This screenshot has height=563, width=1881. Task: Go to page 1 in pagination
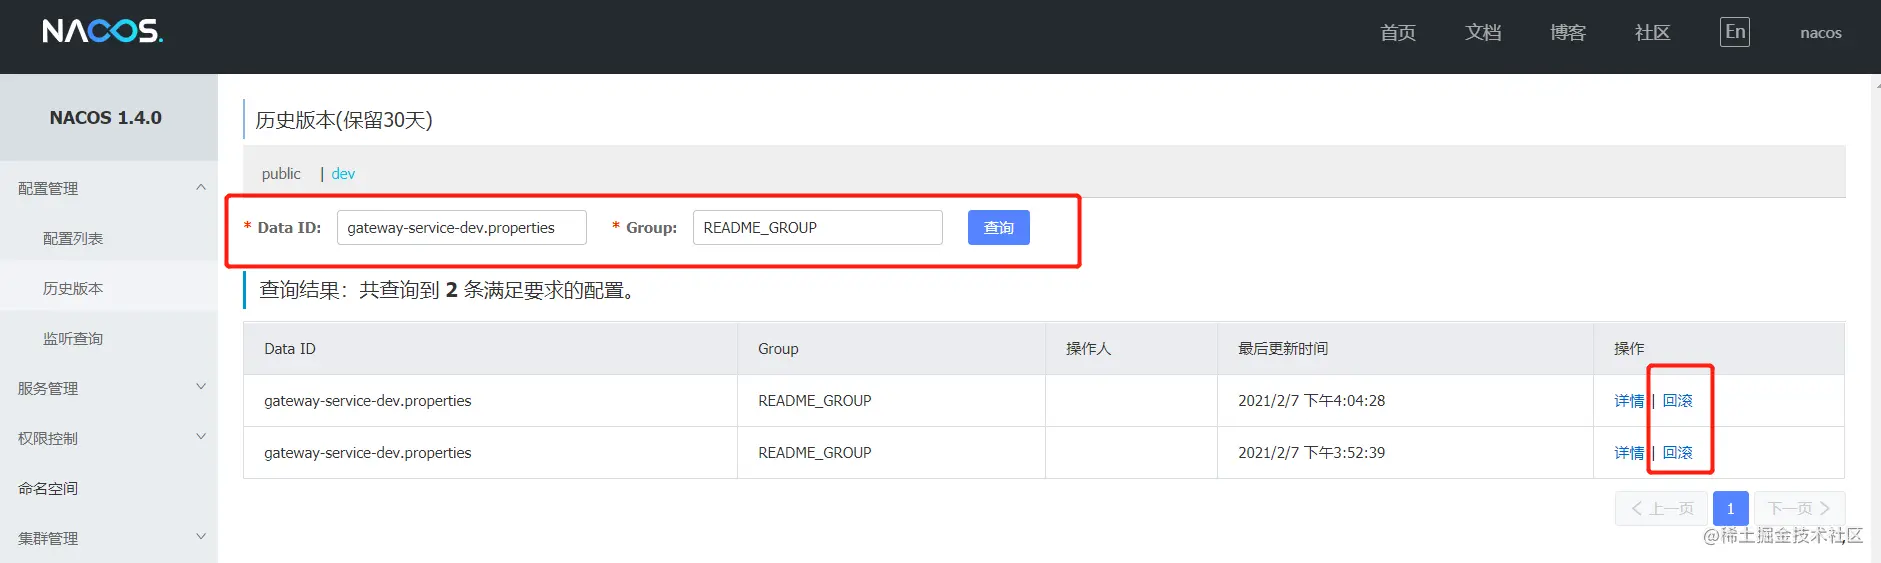1731,508
